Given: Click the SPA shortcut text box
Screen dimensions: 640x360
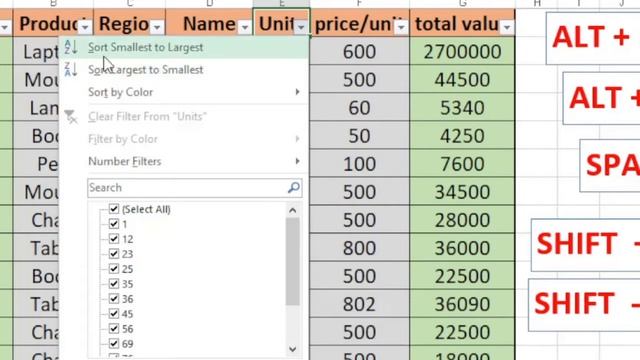Looking at the screenshot, I should point(610,165).
